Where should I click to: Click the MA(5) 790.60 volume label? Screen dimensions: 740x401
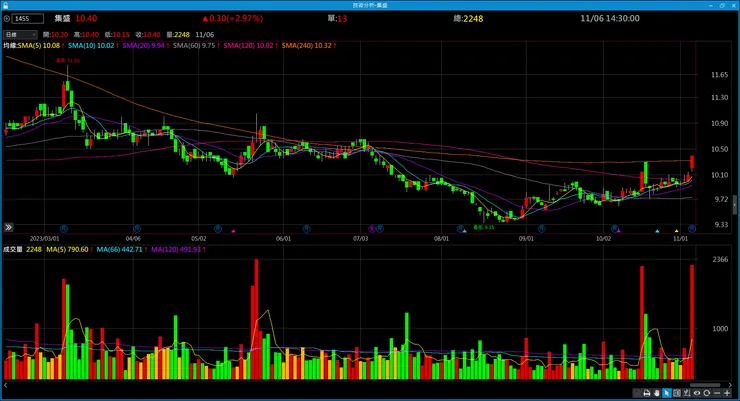click(67, 250)
